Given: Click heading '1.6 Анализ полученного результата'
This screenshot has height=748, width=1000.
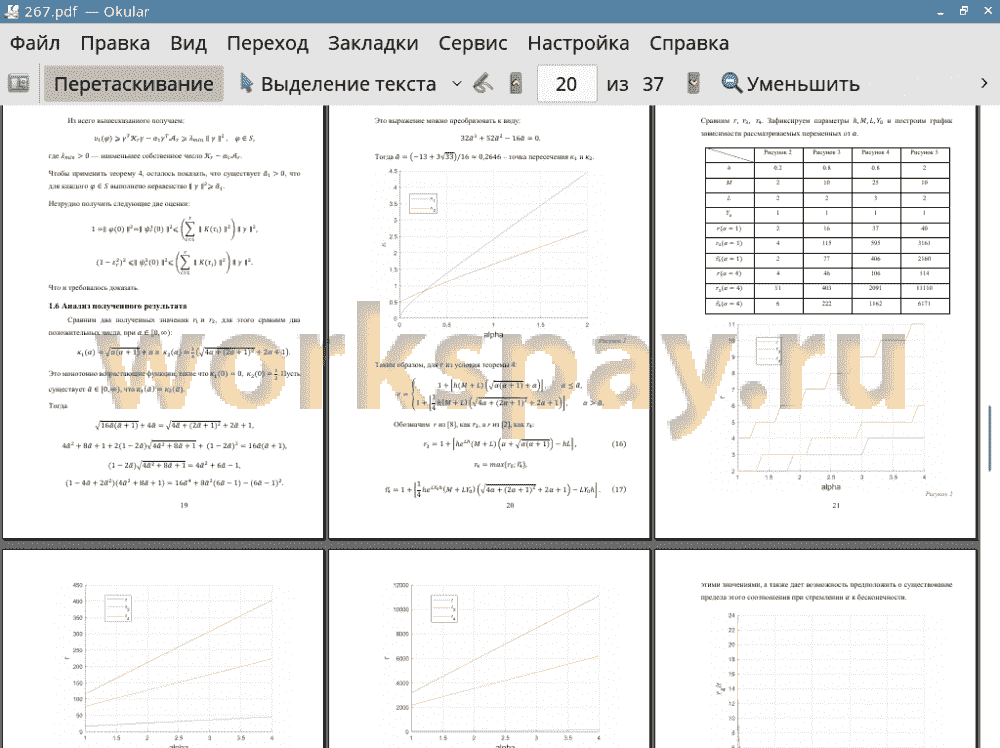Looking at the screenshot, I should click(117, 306).
